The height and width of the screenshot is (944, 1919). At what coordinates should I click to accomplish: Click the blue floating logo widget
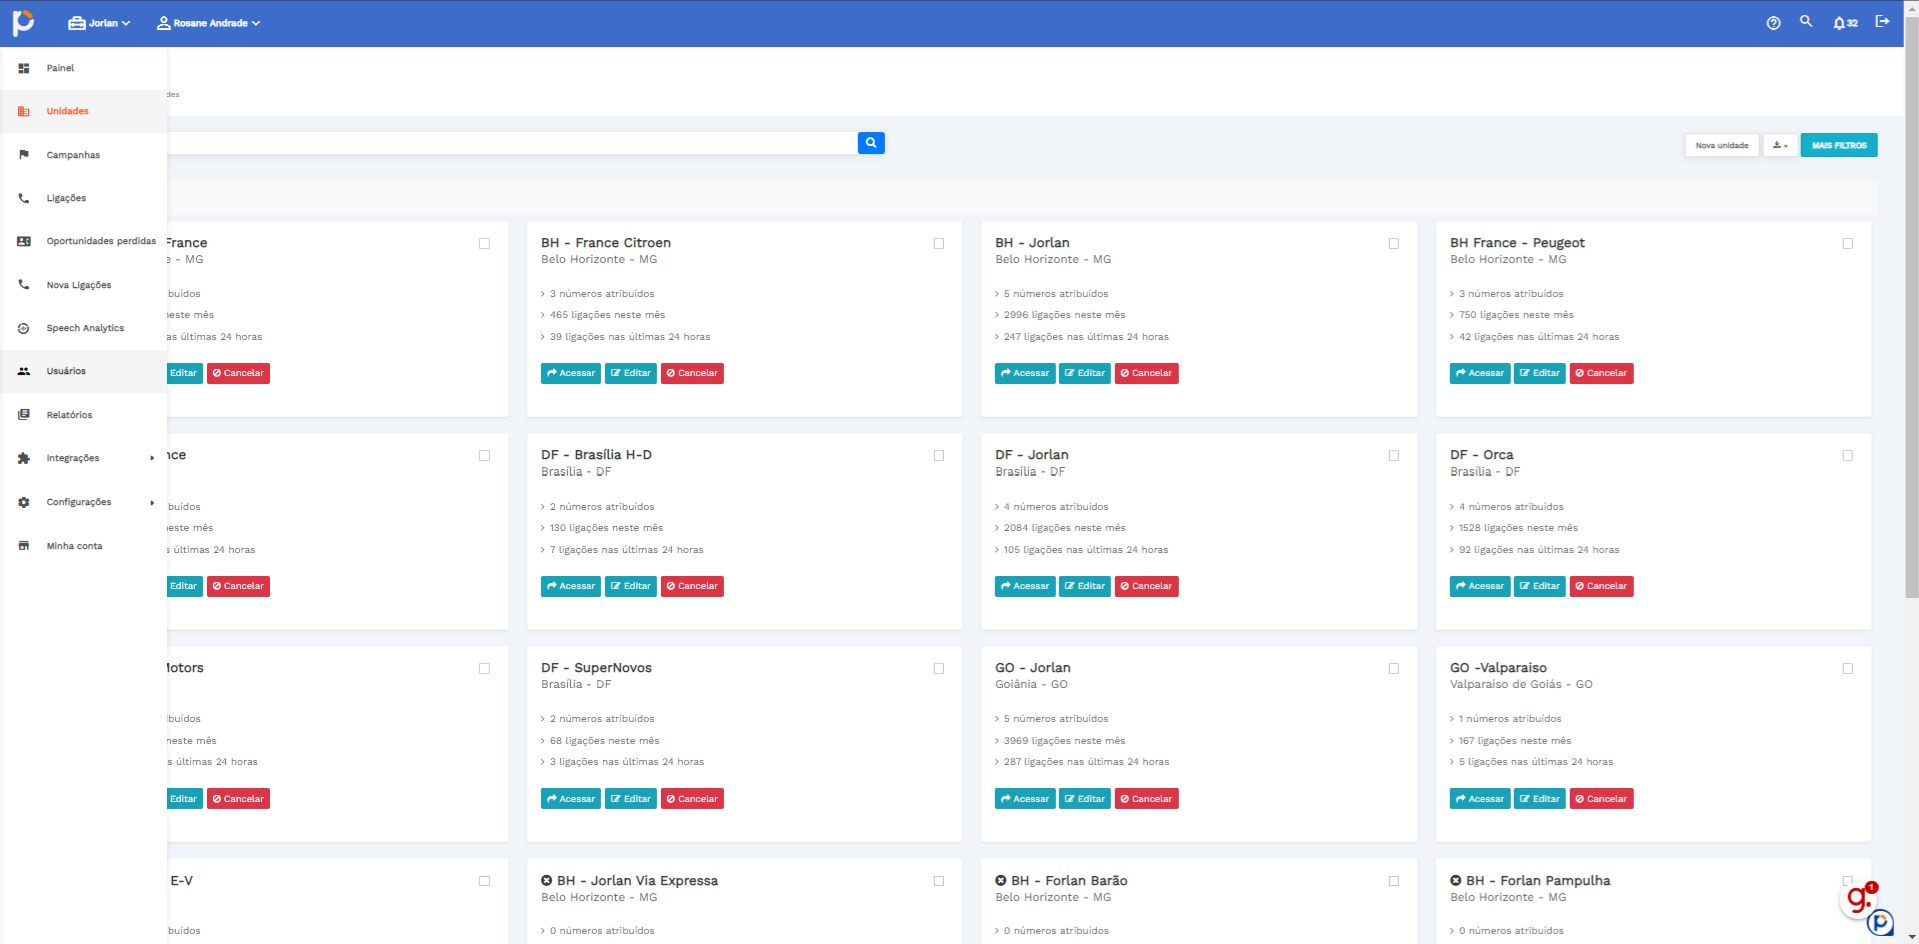[x=1881, y=923]
